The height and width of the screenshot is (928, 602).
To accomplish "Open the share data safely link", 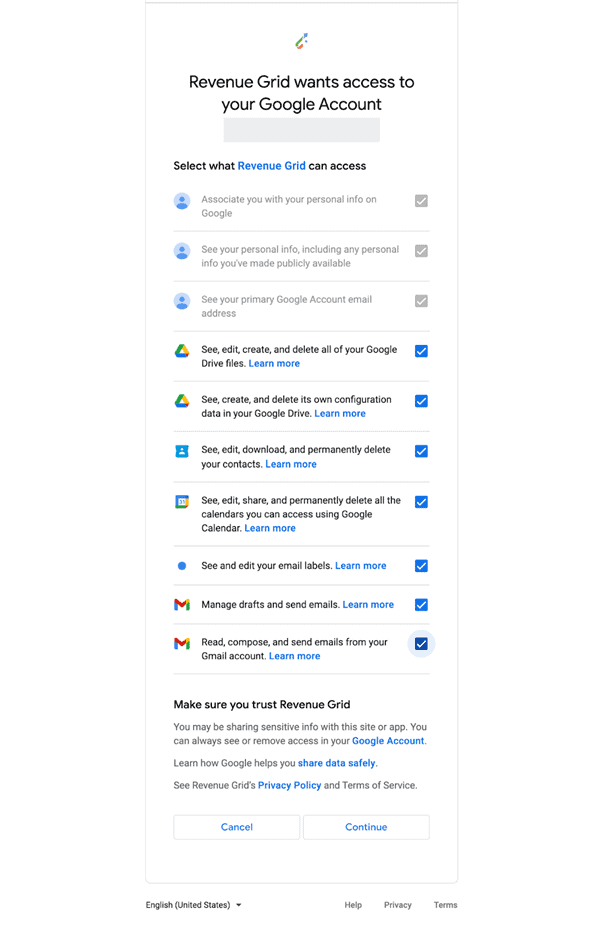I will (x=336, y=763).
